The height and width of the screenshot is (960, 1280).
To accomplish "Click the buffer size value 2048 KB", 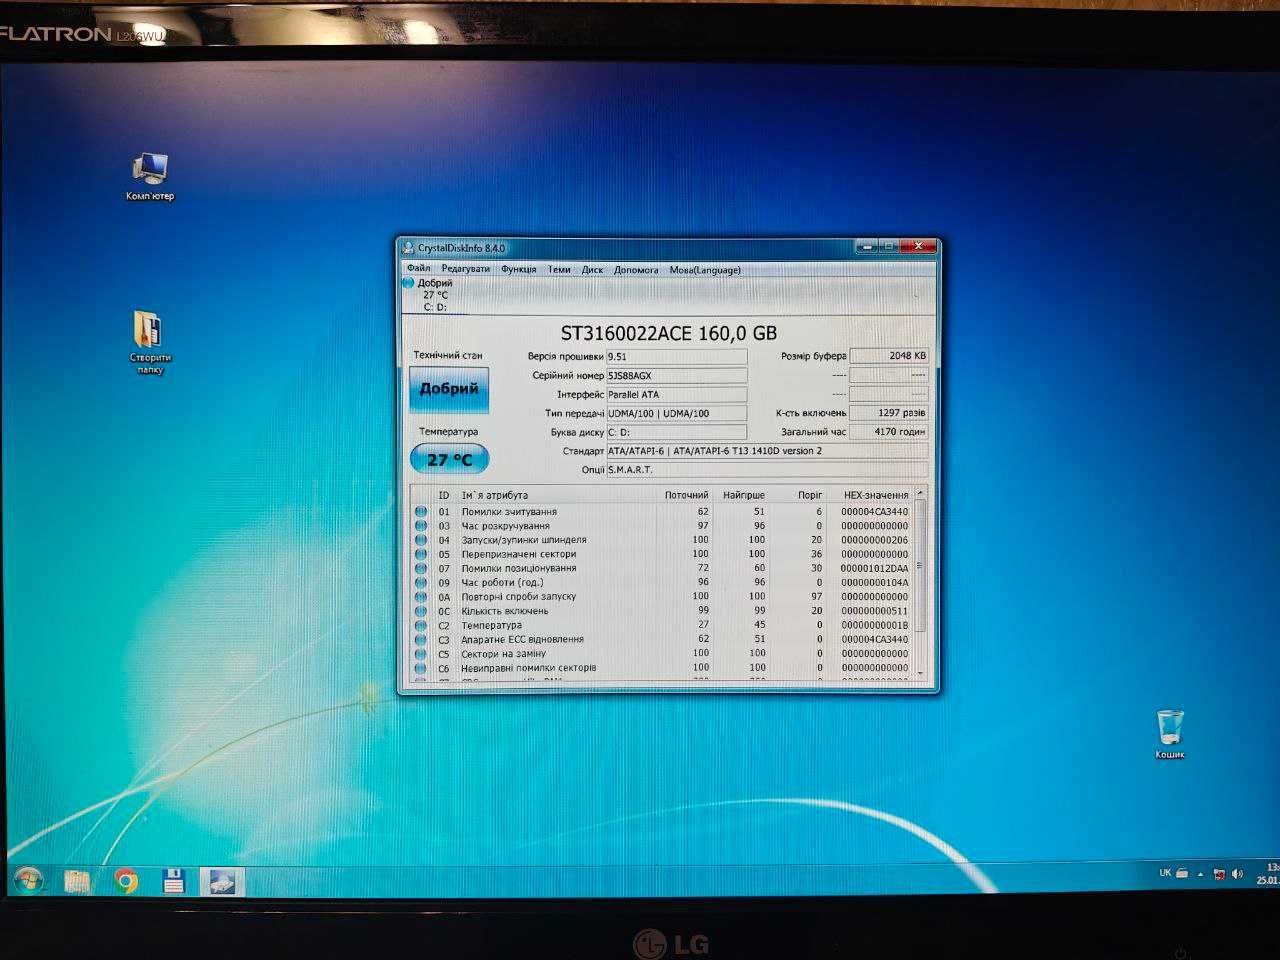I will click(888, 356).
